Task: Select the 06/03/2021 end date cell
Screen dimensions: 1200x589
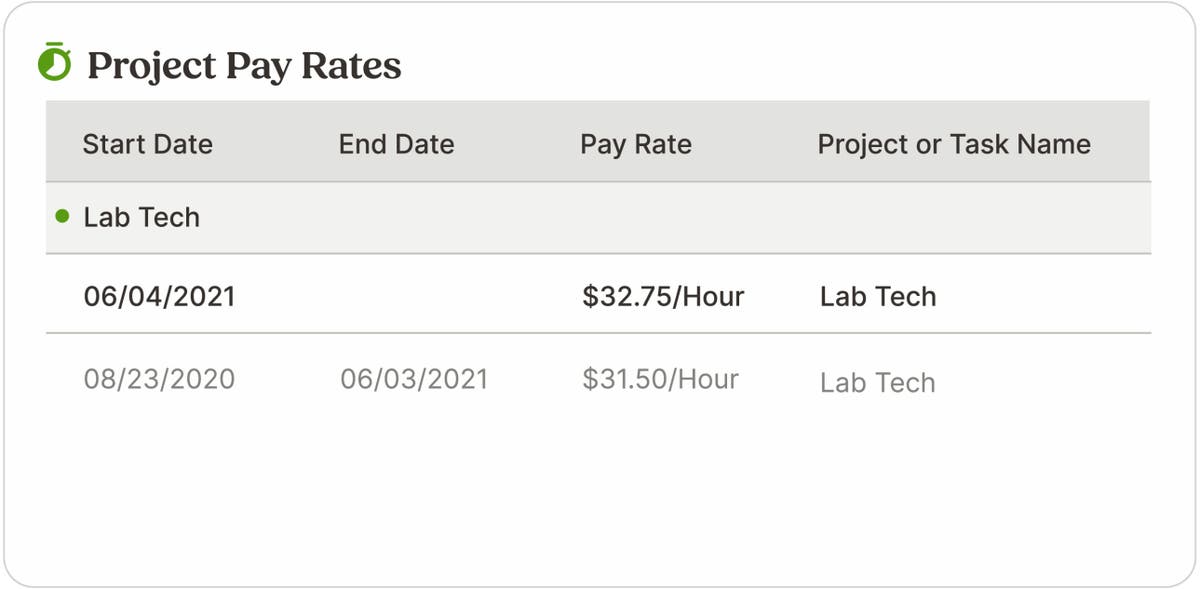Action: click(413, 380)
